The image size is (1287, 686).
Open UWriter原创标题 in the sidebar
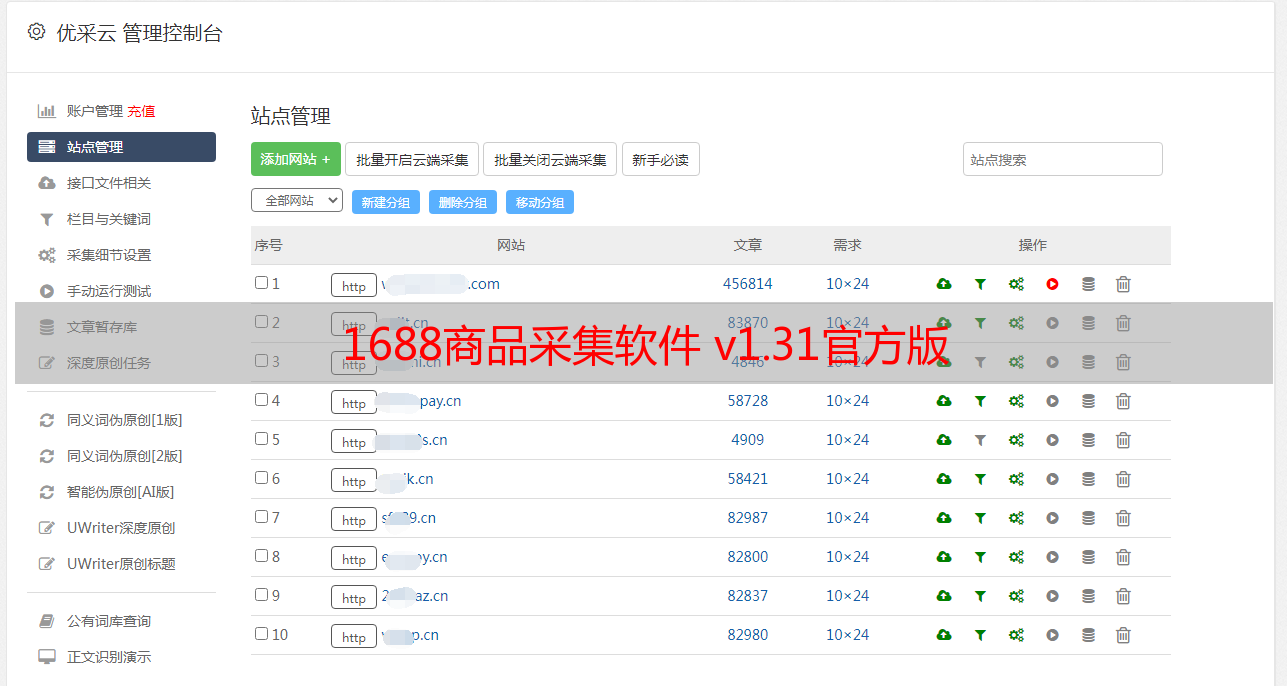pos(121,564)
